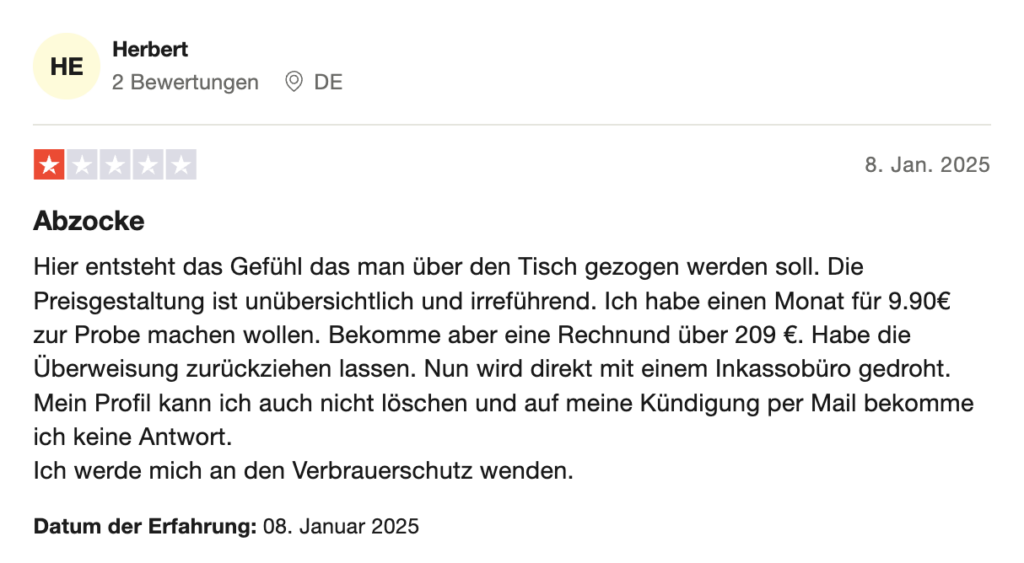The width and height of the screenshot is (1024, 563).
Task: Click the word Verbrauerschutz in the review
Action: tap(382, 471)
